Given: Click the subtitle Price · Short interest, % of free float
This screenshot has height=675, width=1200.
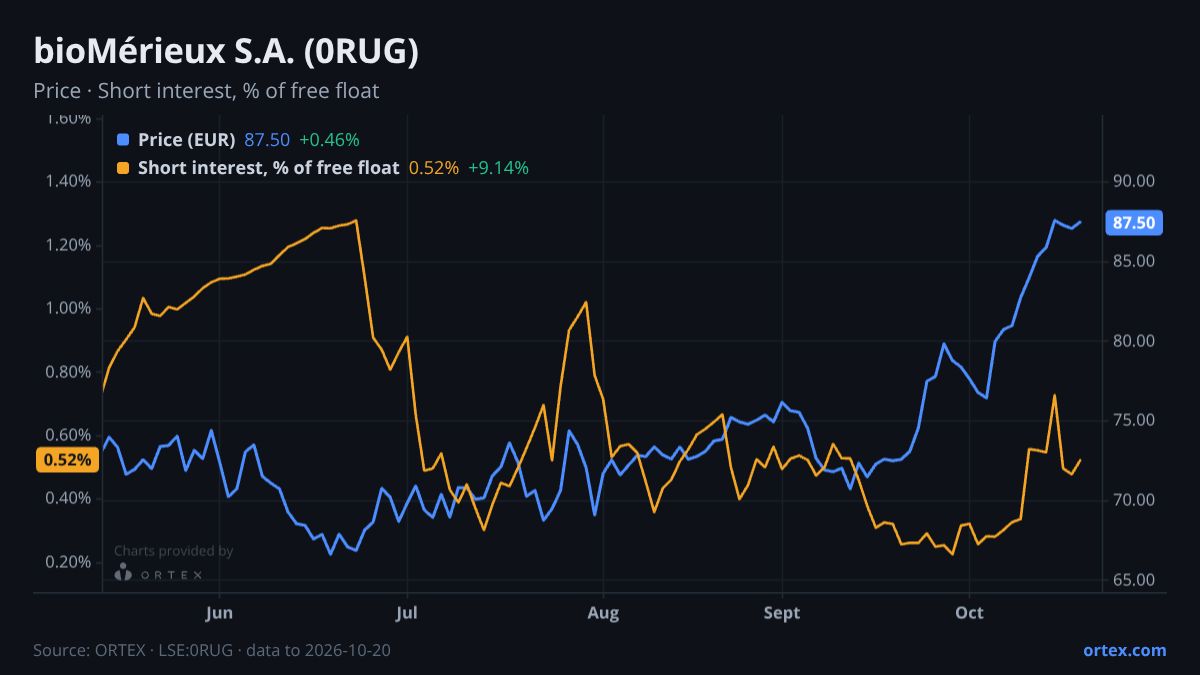Looking at the screenshot, I should (206, 91).
